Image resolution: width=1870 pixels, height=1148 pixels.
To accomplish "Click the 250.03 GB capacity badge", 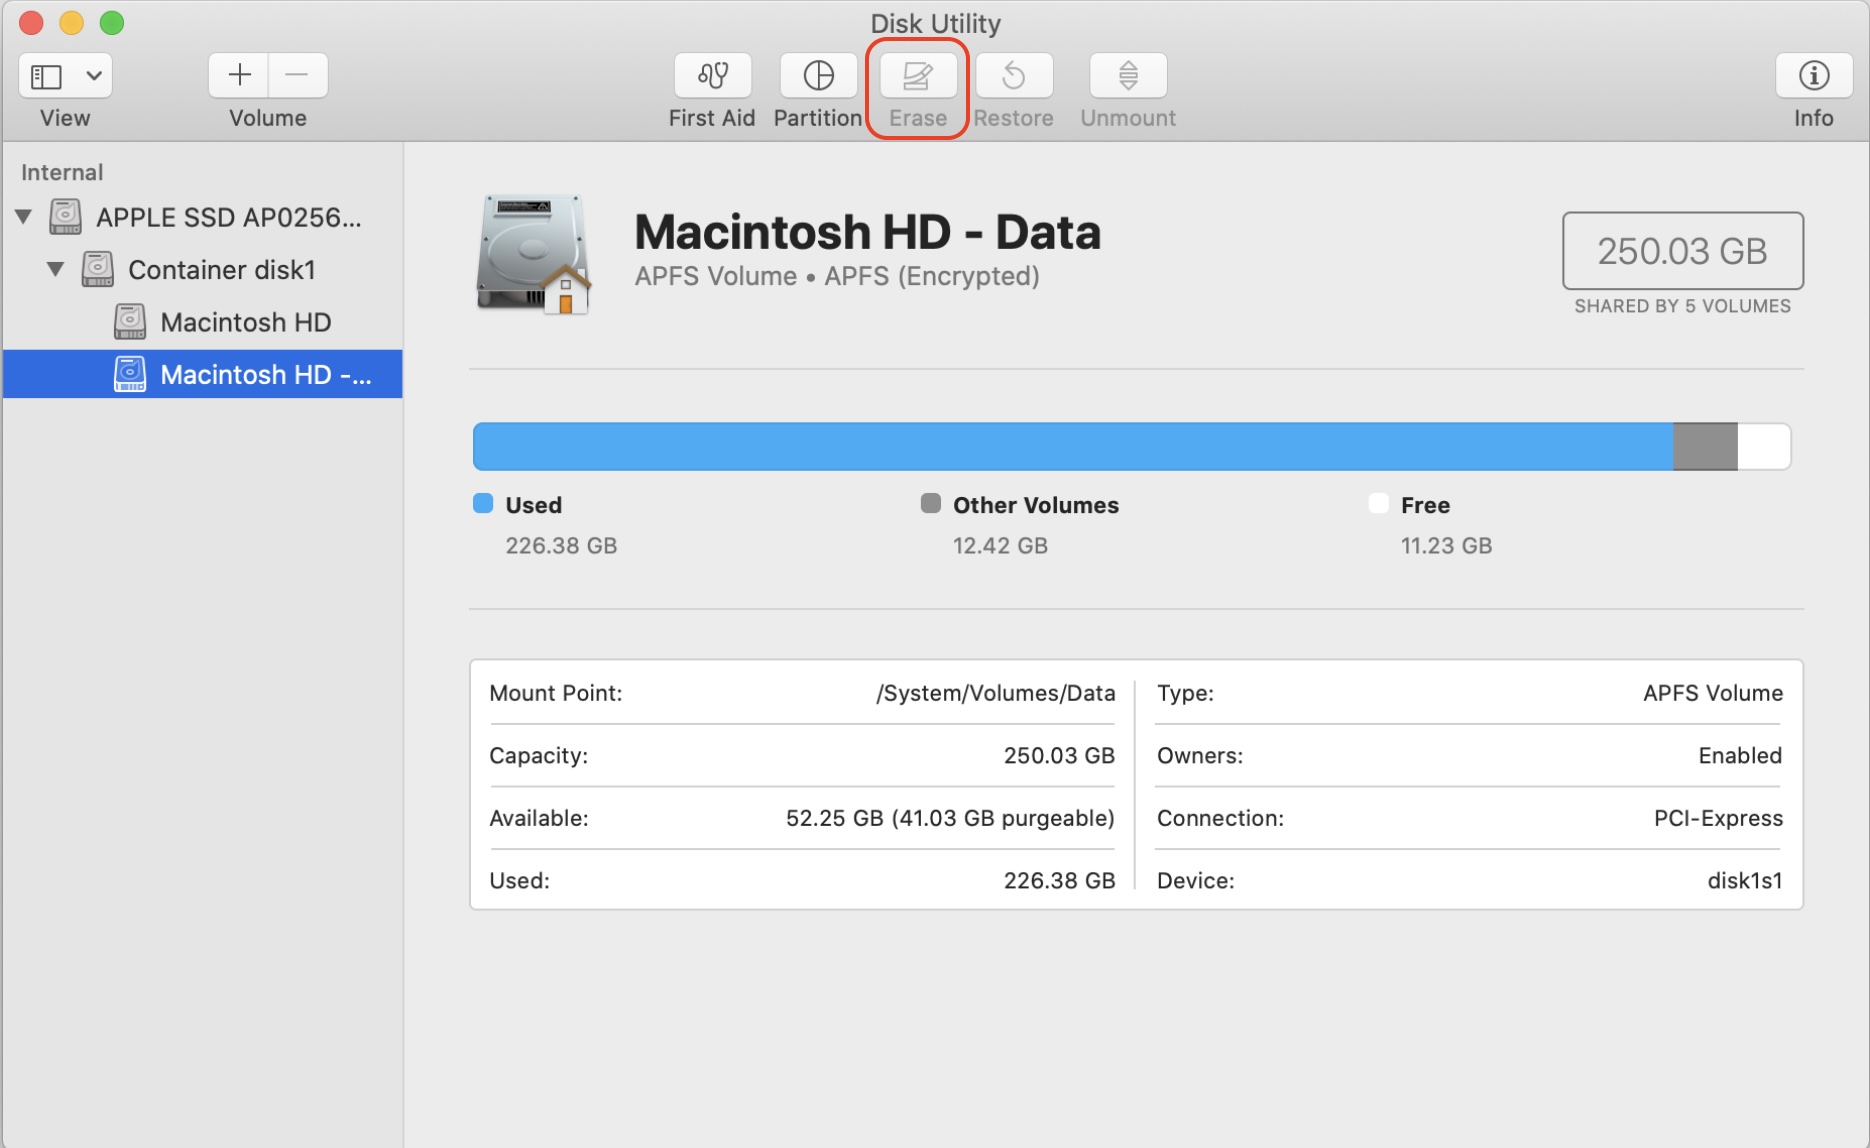I will pos(1682,251).
